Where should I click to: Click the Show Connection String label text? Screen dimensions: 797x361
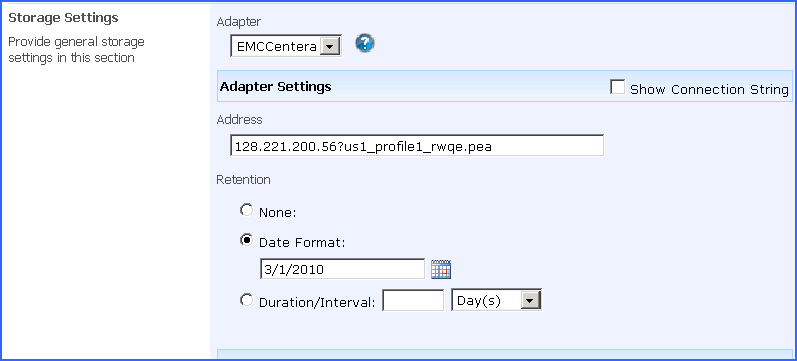pos(709,89)
